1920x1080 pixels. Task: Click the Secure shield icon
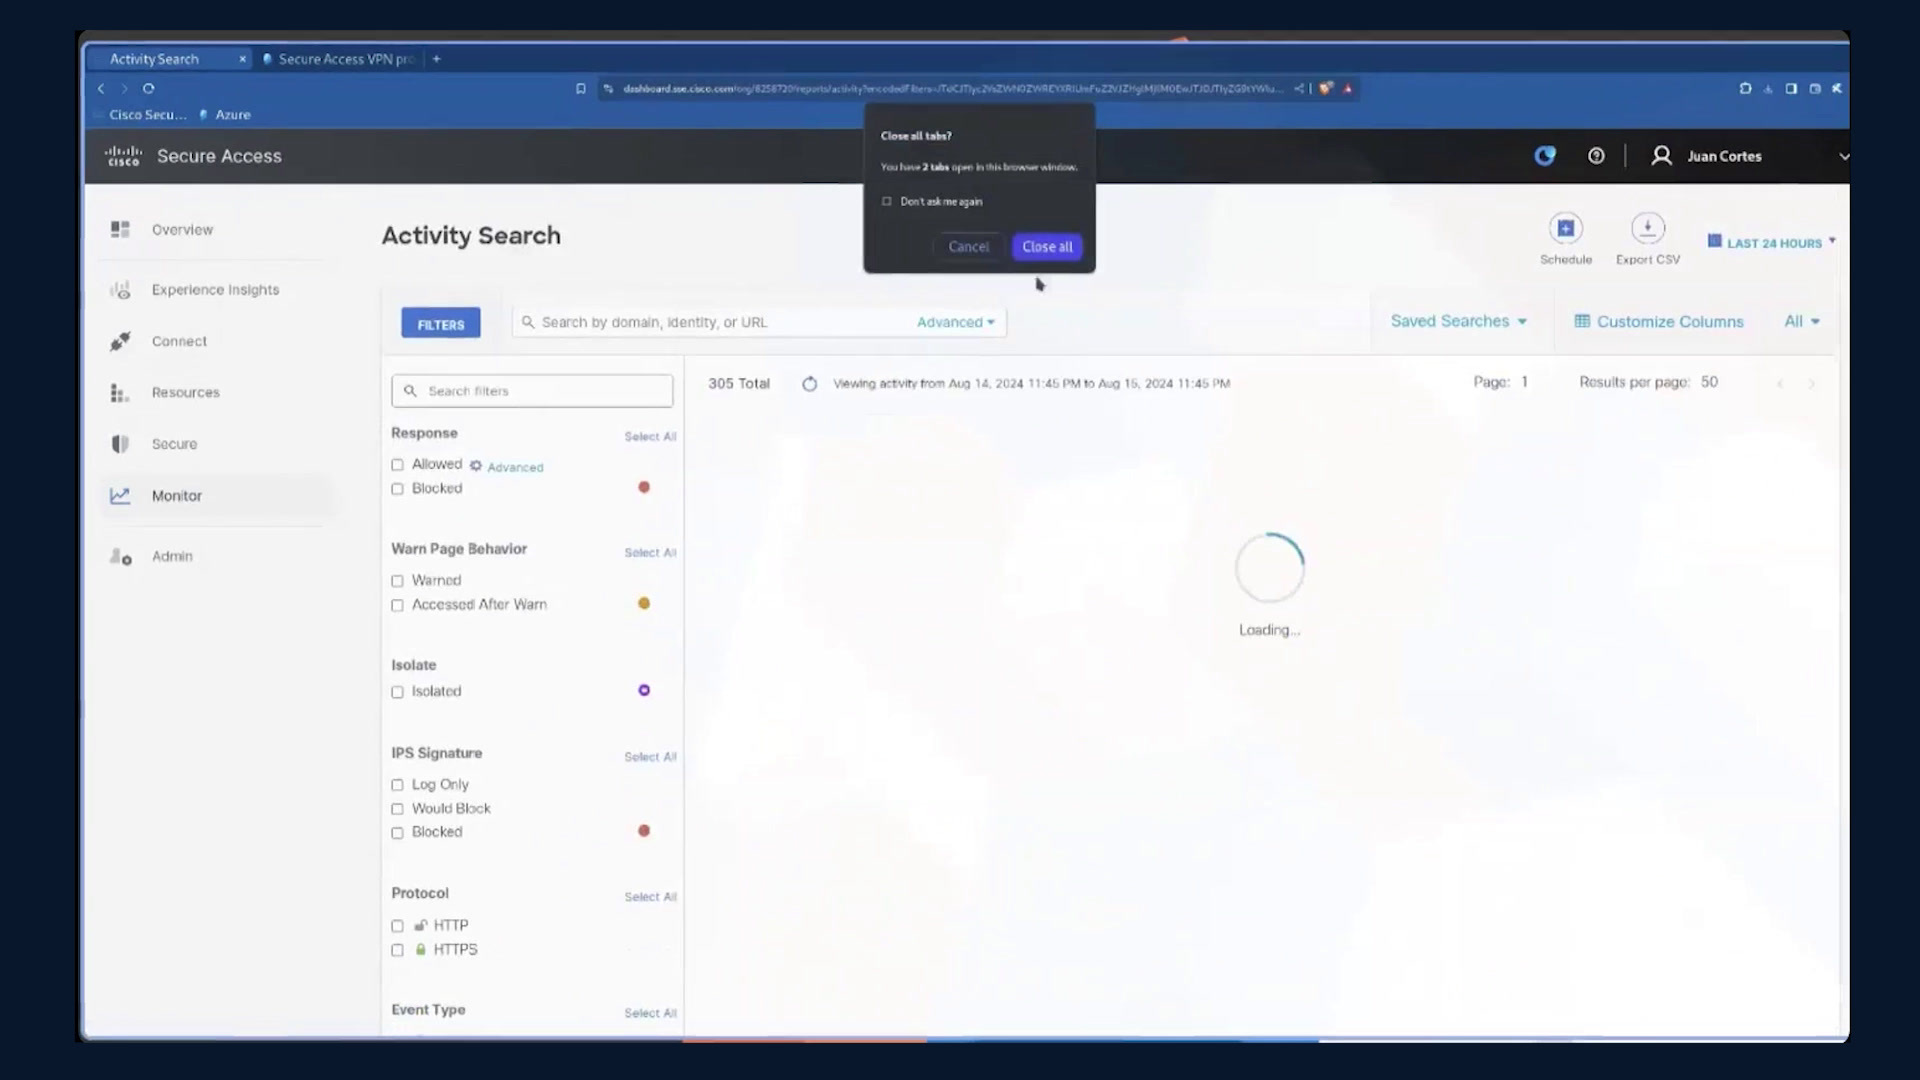[120, 444]
